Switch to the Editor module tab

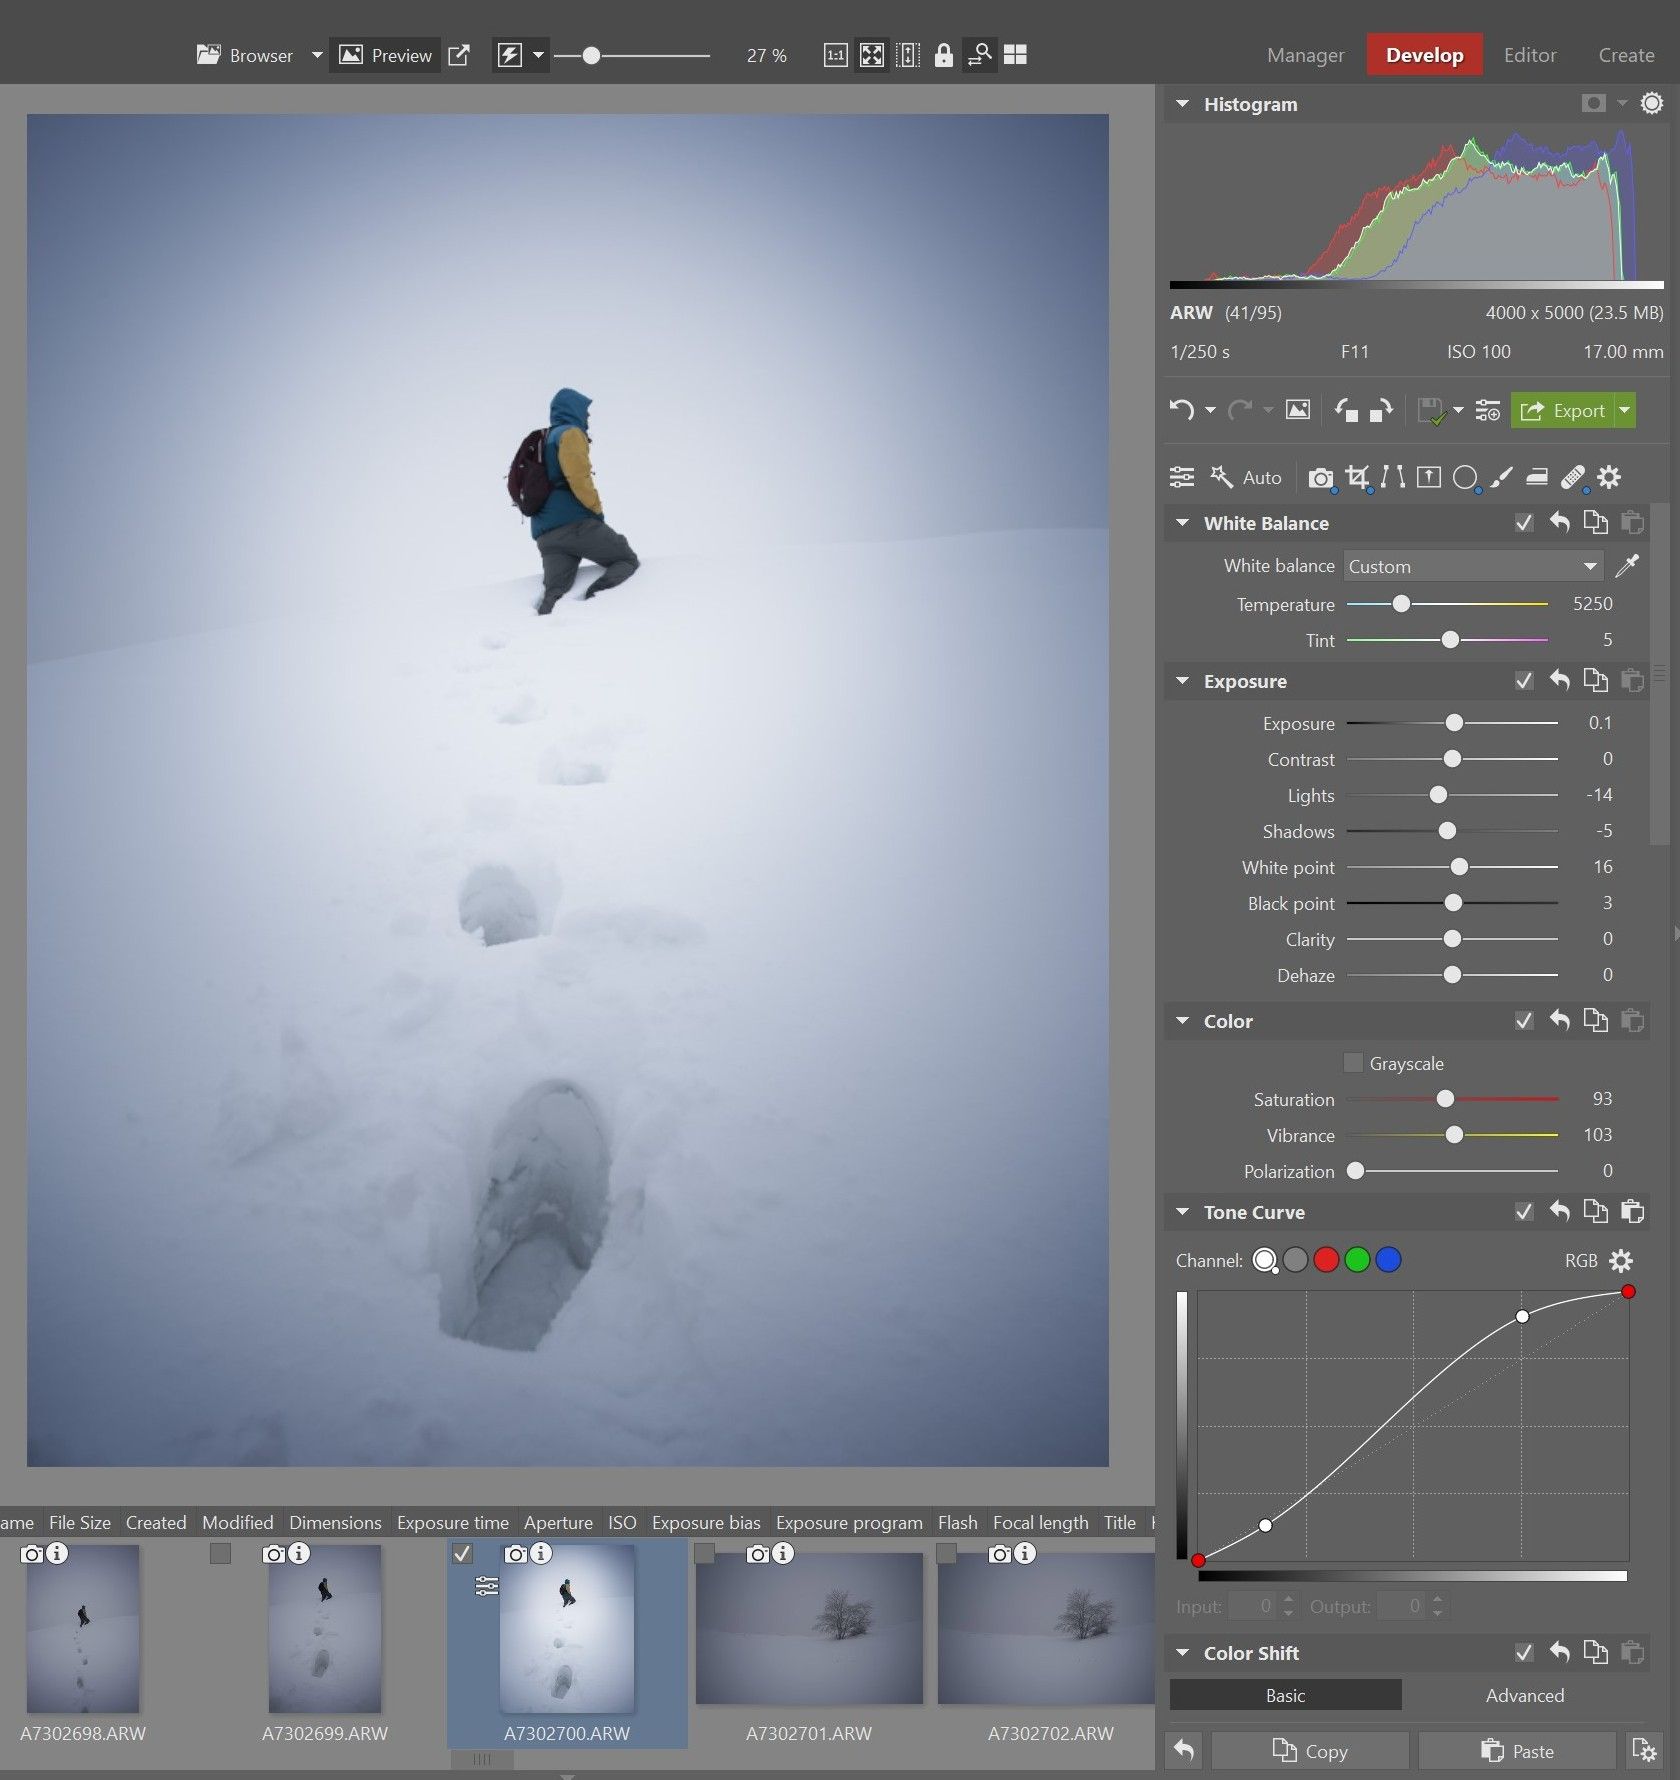coord(1529,55)
